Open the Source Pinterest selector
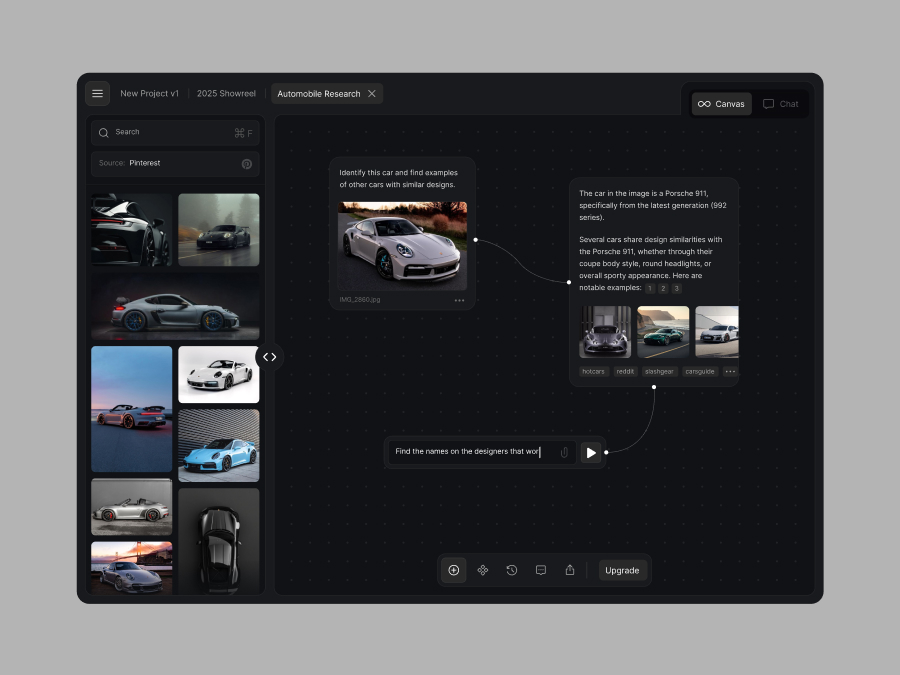 (175, 164)
